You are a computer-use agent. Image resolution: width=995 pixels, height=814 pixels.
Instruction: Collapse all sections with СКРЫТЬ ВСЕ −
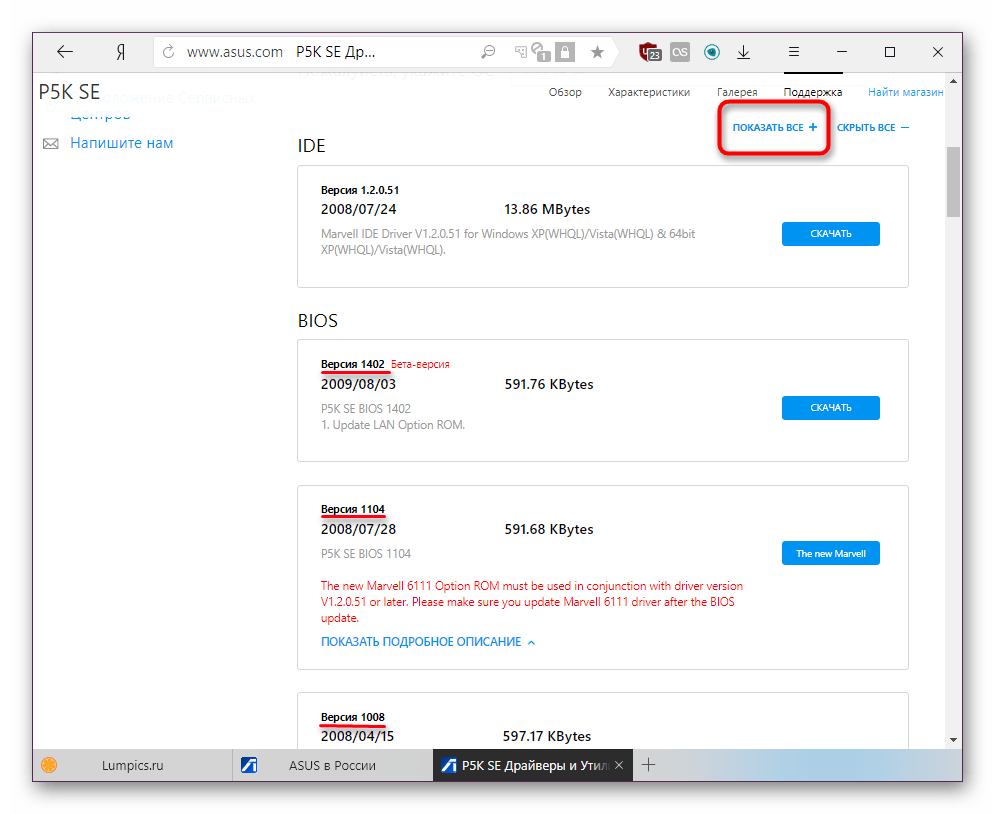(x=872, y=128)
